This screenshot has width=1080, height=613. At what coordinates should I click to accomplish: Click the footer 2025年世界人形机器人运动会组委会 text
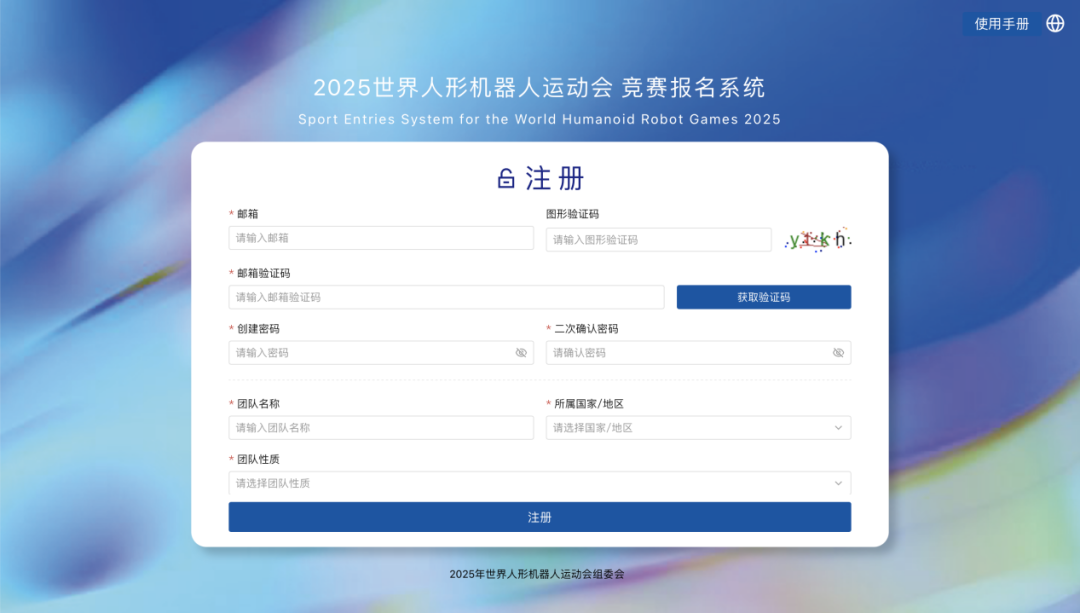click(x=537, y=574)
